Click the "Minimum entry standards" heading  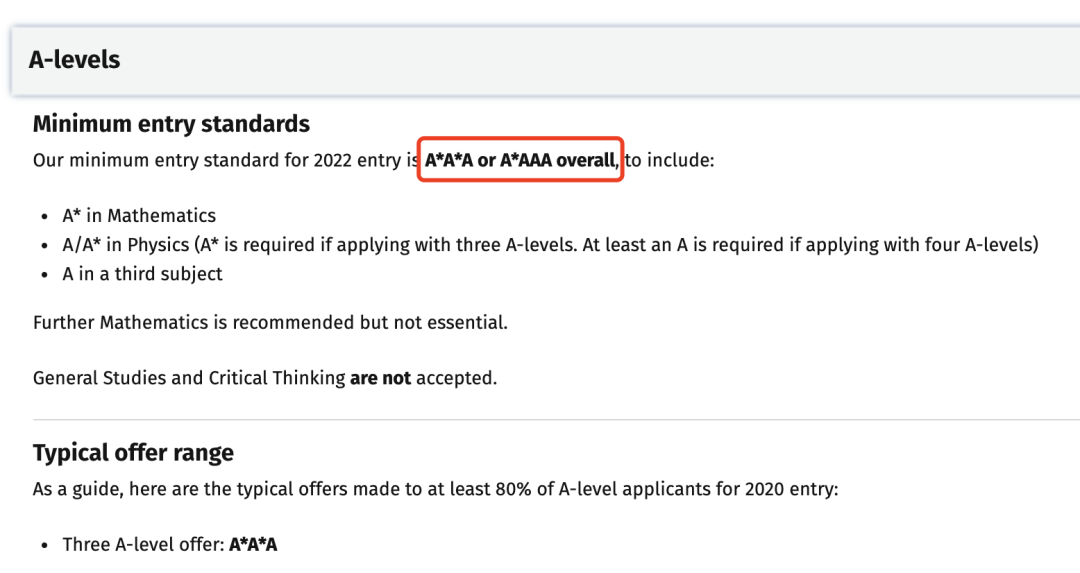(x=172, y=124)
